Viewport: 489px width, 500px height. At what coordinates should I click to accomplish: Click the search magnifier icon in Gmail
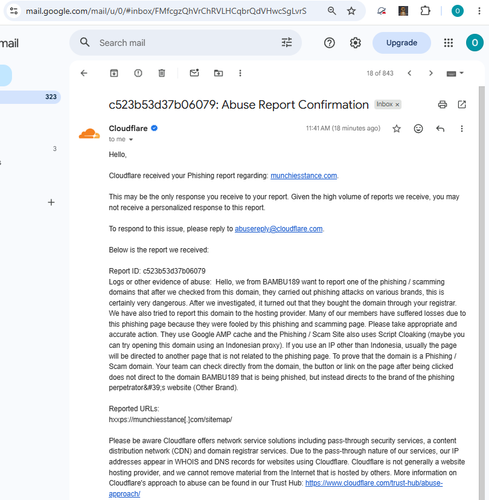(85, 42)
